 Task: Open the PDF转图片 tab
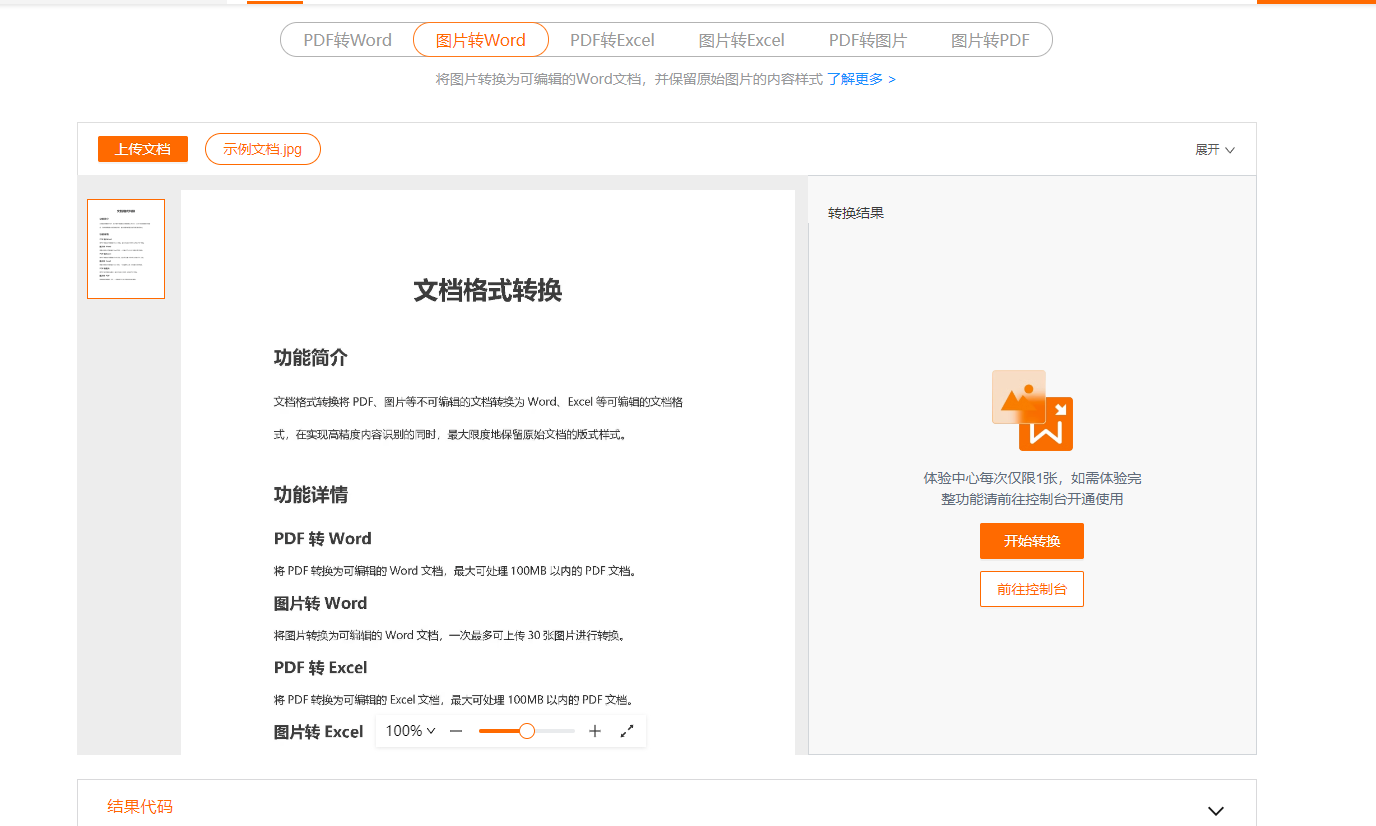coord(868,40)
